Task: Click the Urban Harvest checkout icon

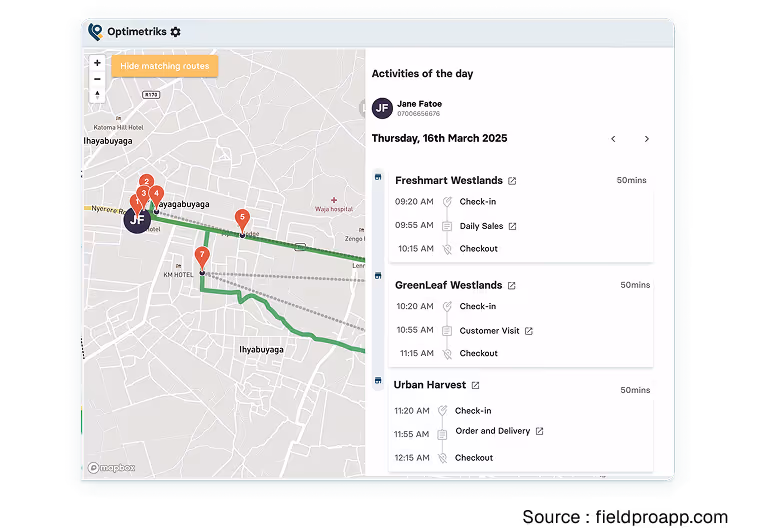Action: (x=443, y=458)
